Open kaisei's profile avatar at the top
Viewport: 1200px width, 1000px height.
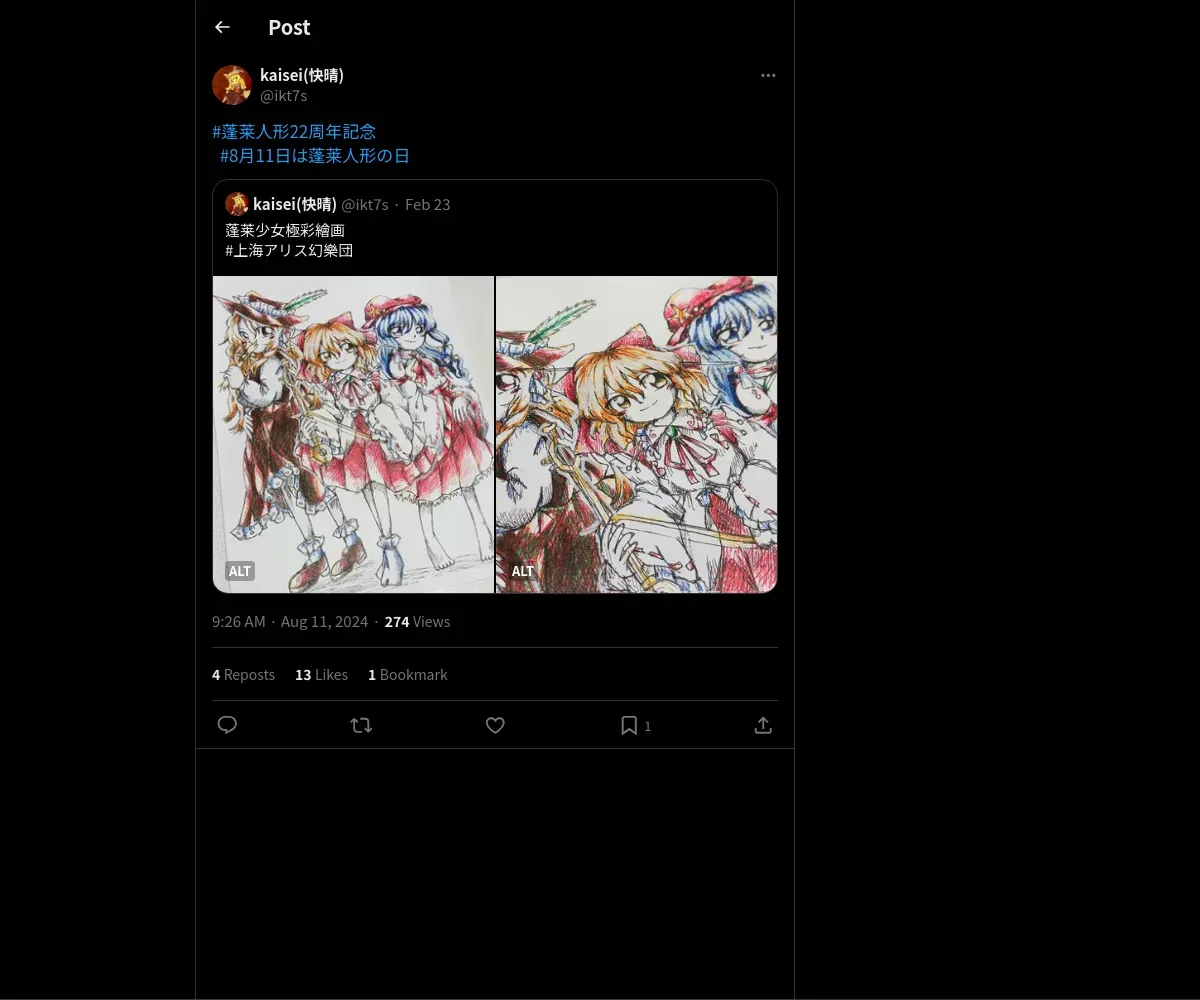232,85
